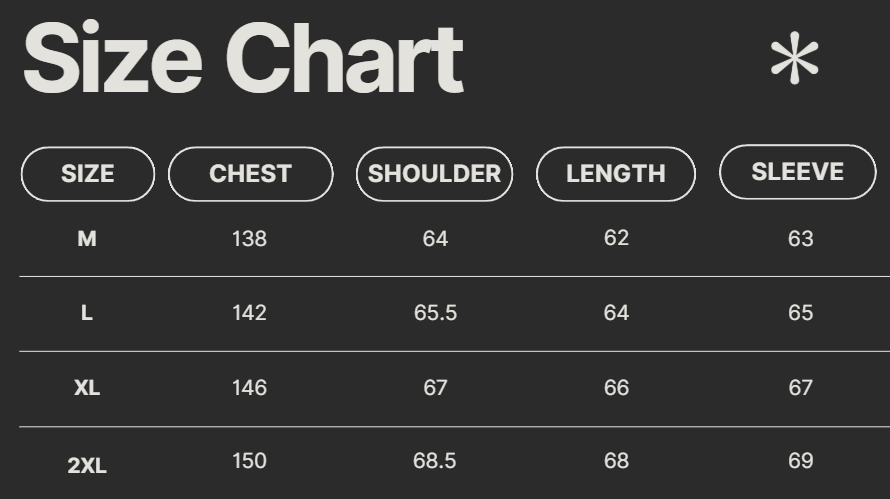Image resolution: width=890 pixels, height=499 pixels.
Task: Click the shoulder value 68.5
Action: [x=435, y=461]
